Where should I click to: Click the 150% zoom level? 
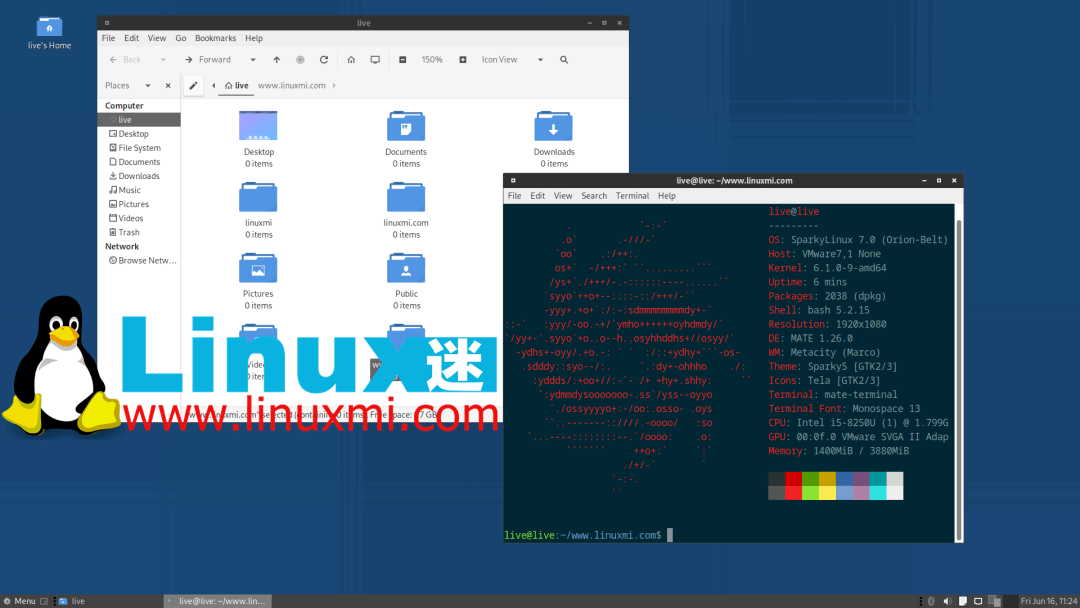click(x=432, y=60)
